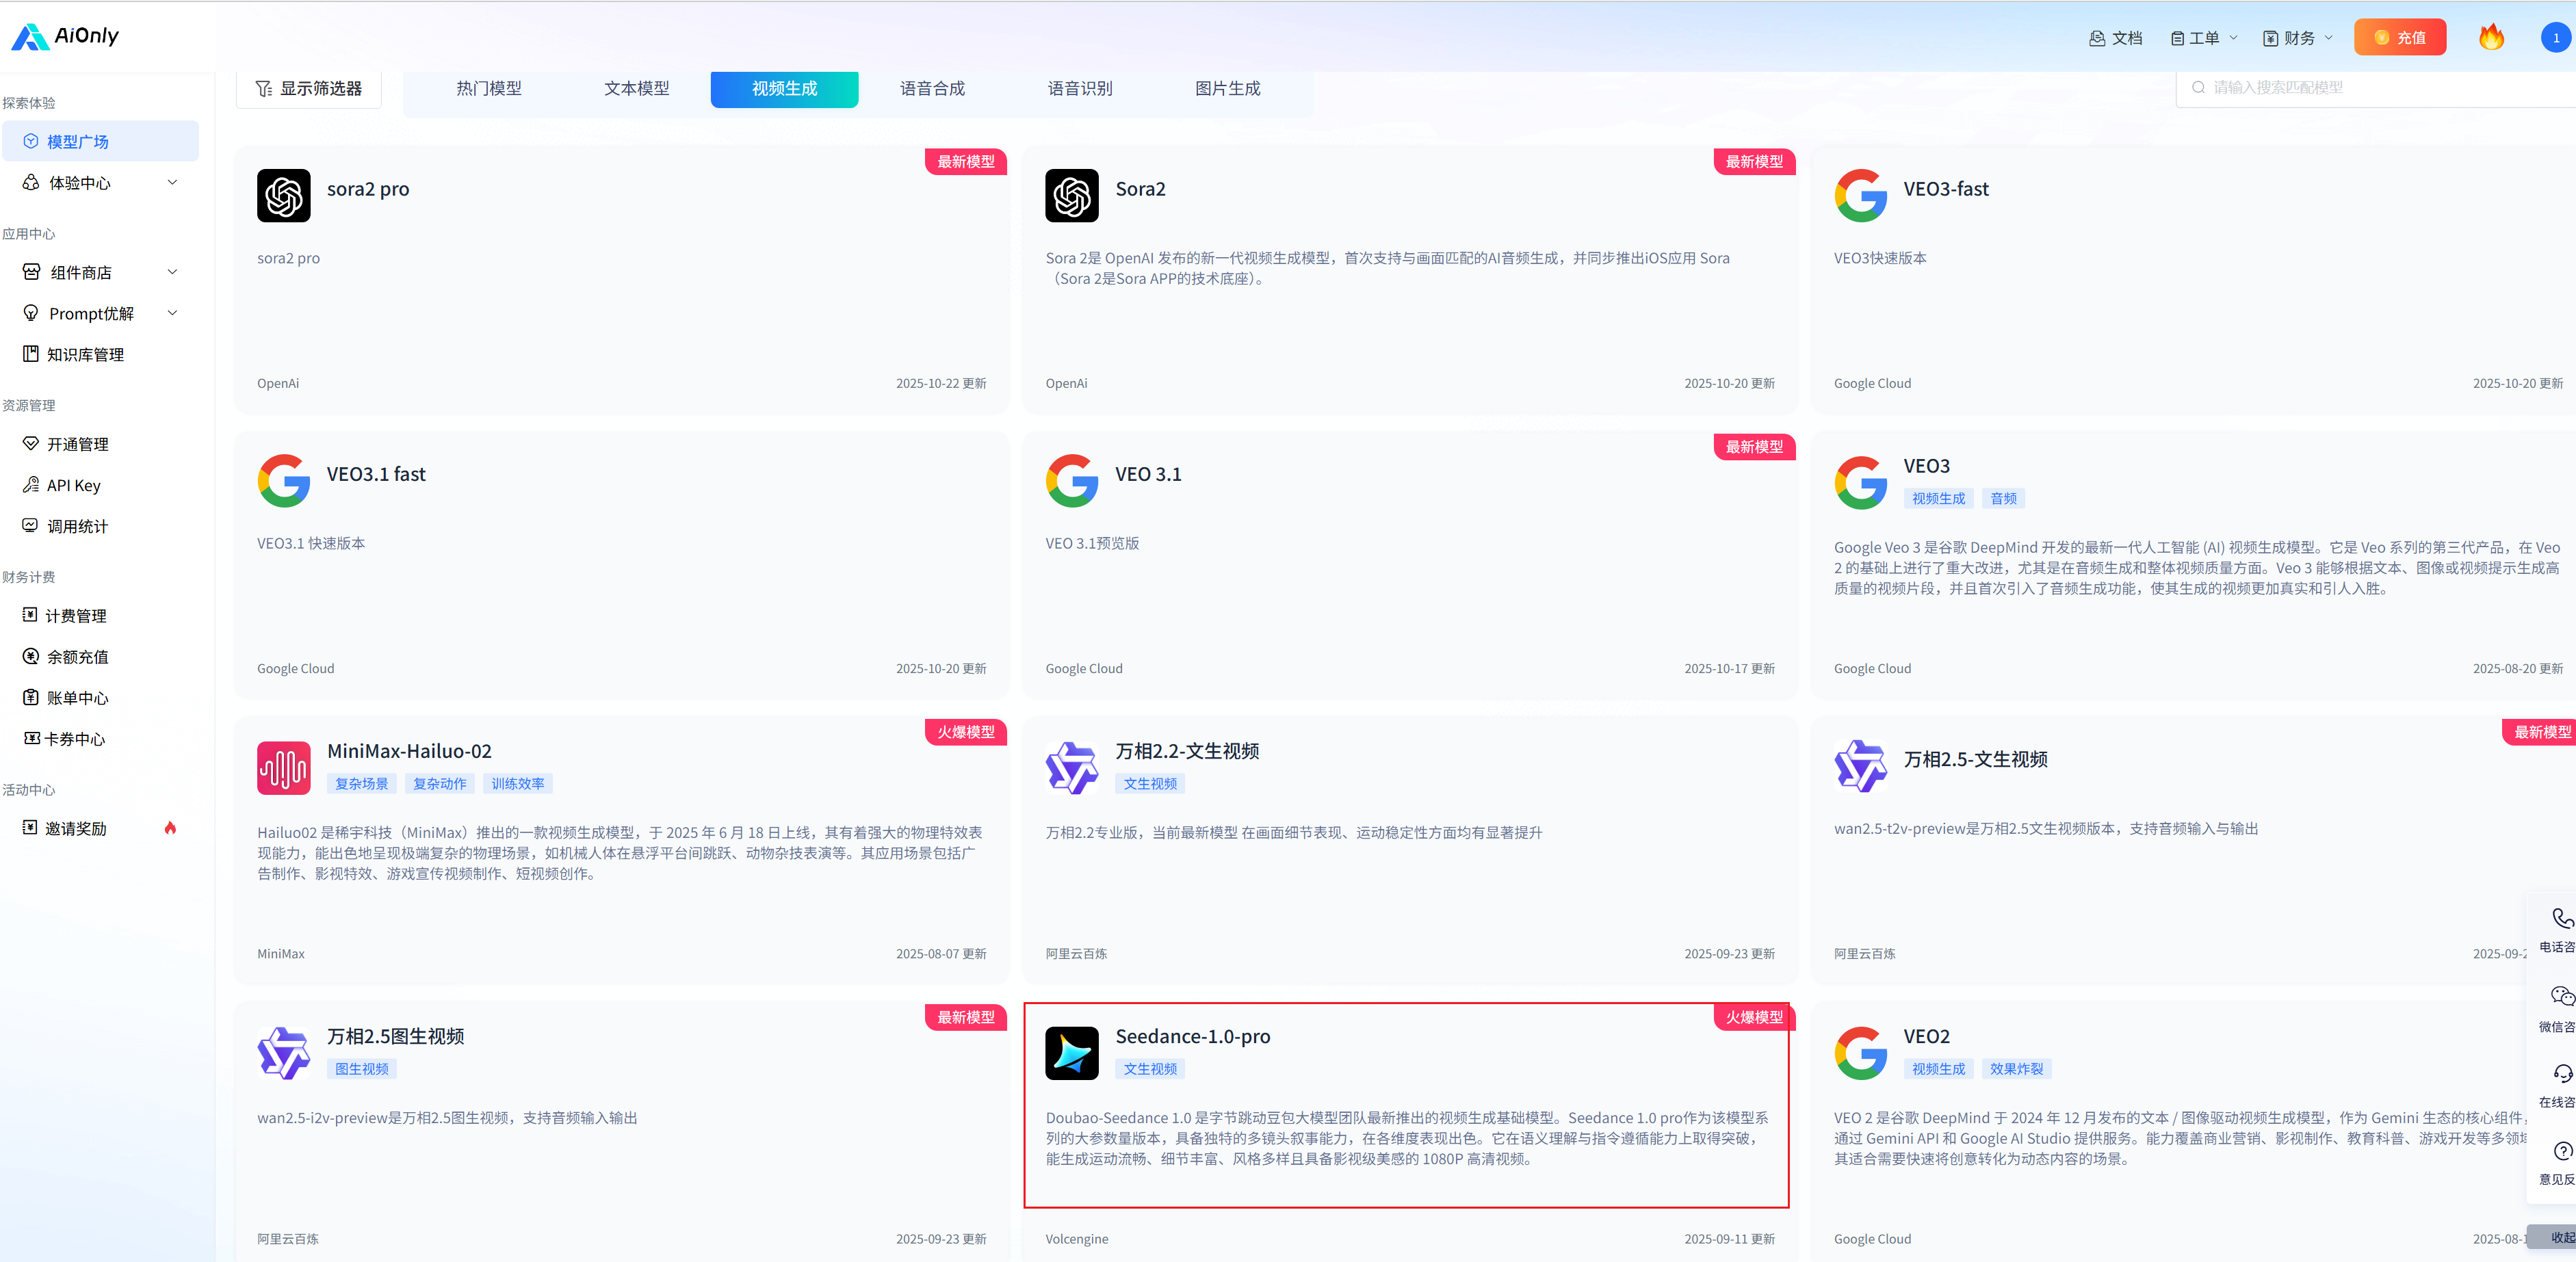This screenshot has width=2576, height=1262.
Task: Click the orange 充值 recharge button
Action: pos(2399,38)
